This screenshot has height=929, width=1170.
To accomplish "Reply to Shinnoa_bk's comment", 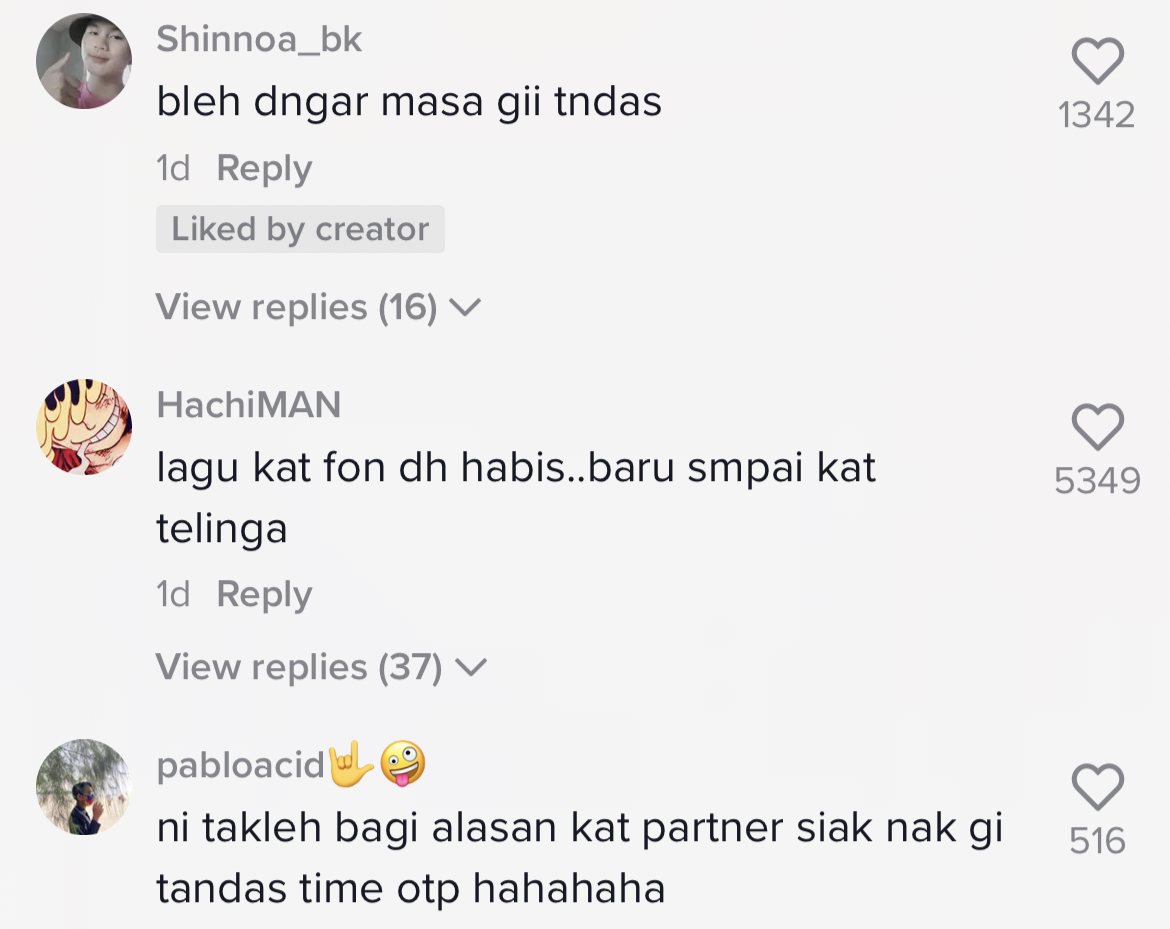I will (264, 169).
